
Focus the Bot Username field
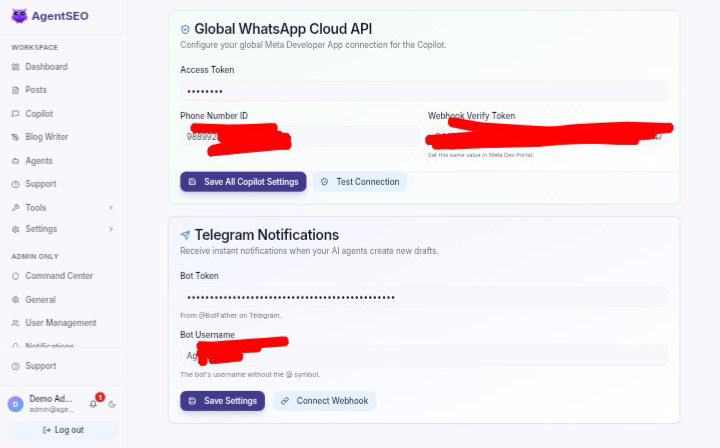424,356
